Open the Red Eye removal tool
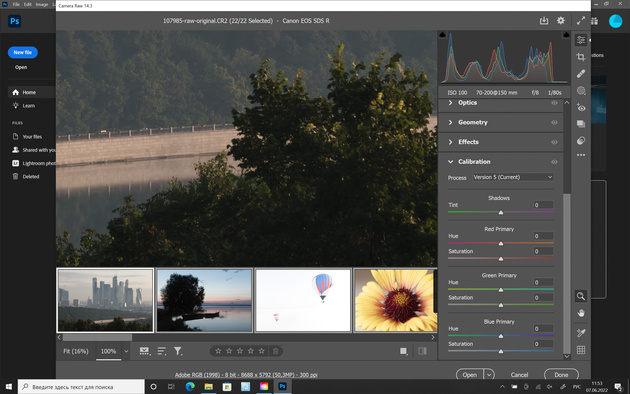This screenshot has height=394, width=630. 581,108
